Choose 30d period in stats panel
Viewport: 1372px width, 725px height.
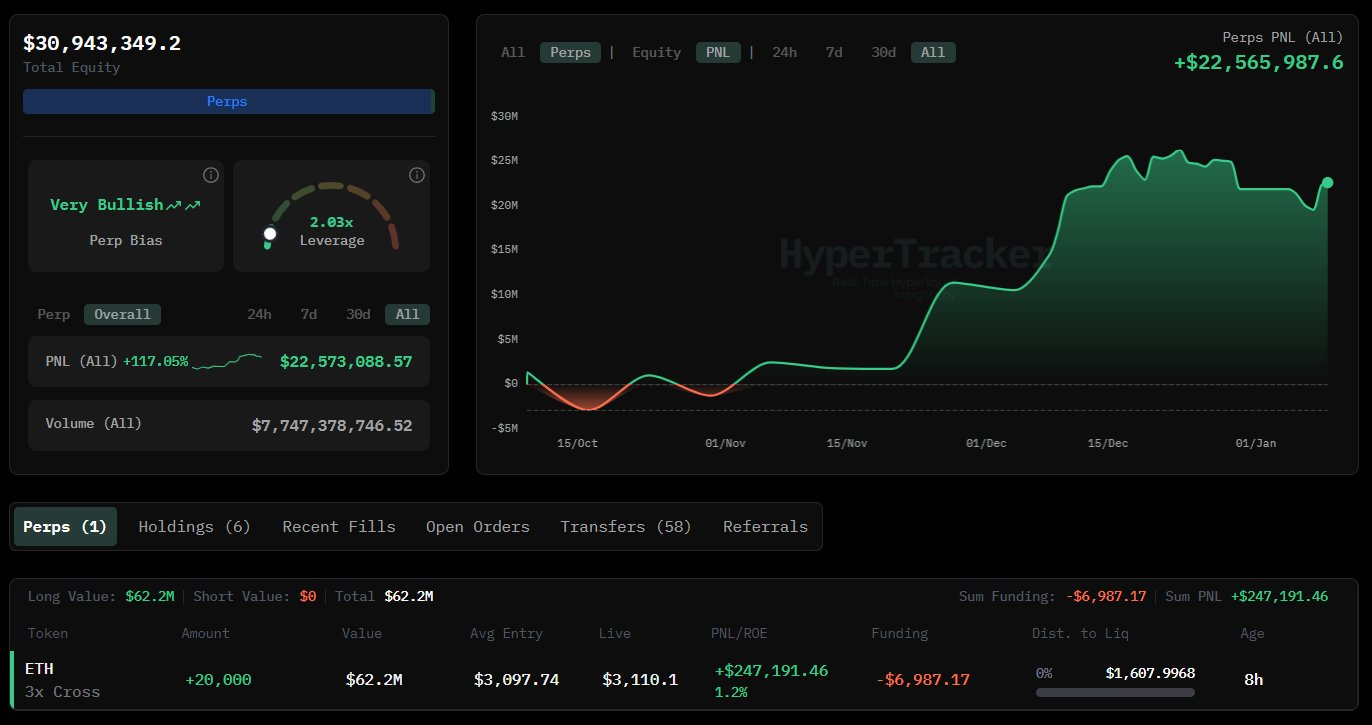coord(358,315)
